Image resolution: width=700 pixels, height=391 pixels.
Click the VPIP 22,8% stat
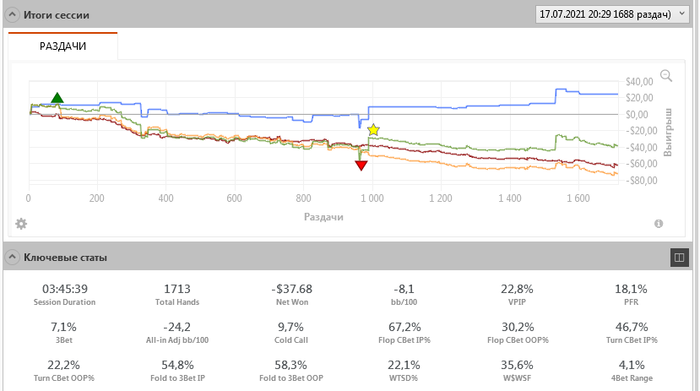517,295
